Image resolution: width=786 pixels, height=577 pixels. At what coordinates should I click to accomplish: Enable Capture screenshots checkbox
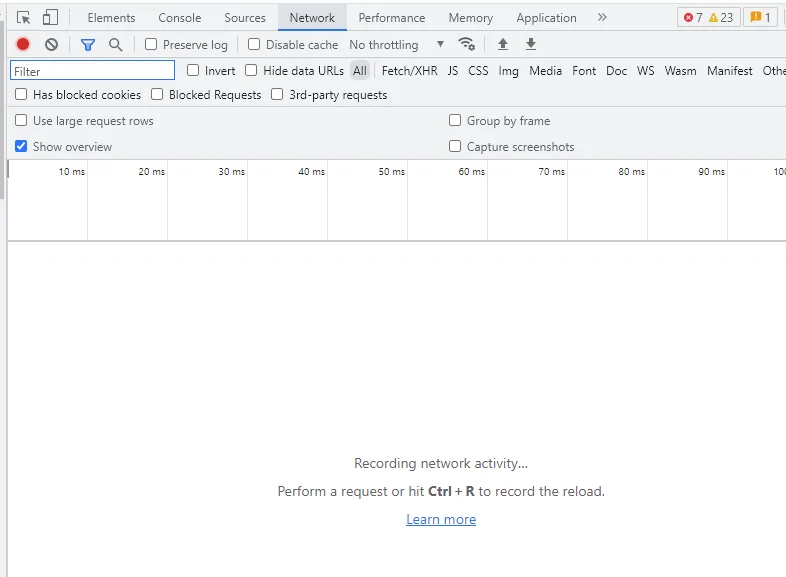point(455,146)
